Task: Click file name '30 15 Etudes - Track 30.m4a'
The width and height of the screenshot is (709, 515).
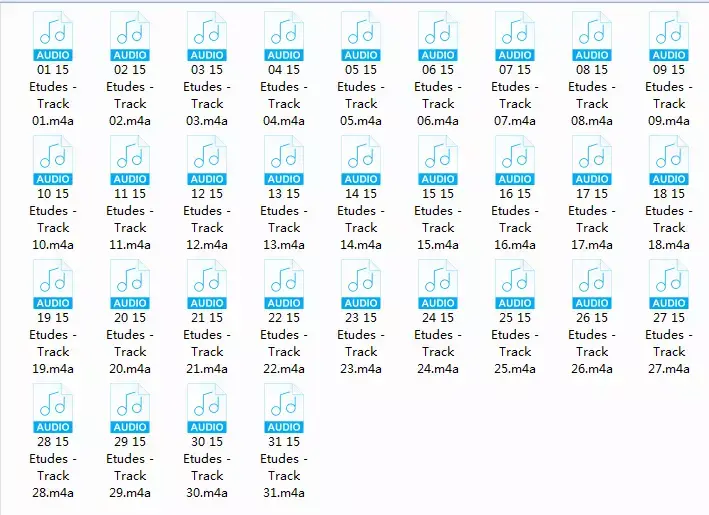Action: [207, 467]
